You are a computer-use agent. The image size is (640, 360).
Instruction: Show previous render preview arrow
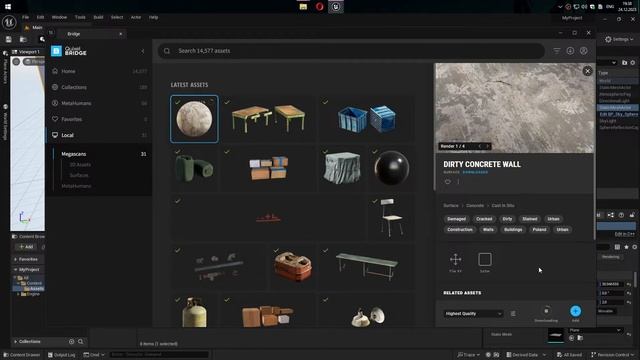point(480,146)
